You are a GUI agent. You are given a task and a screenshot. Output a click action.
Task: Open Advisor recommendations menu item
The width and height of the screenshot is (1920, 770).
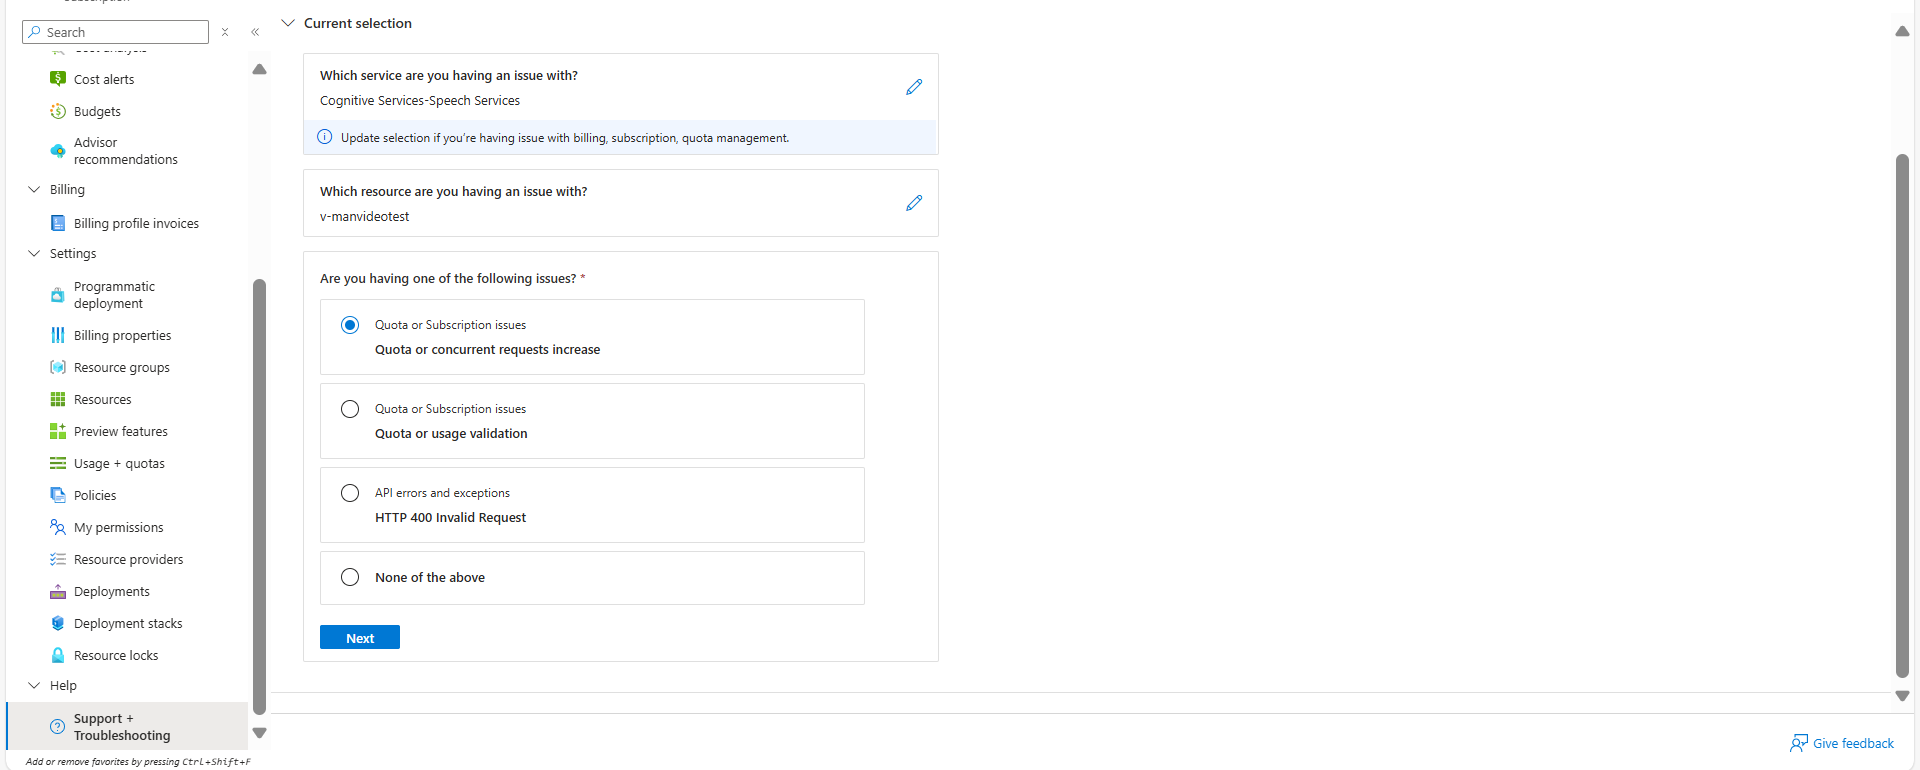127,151
